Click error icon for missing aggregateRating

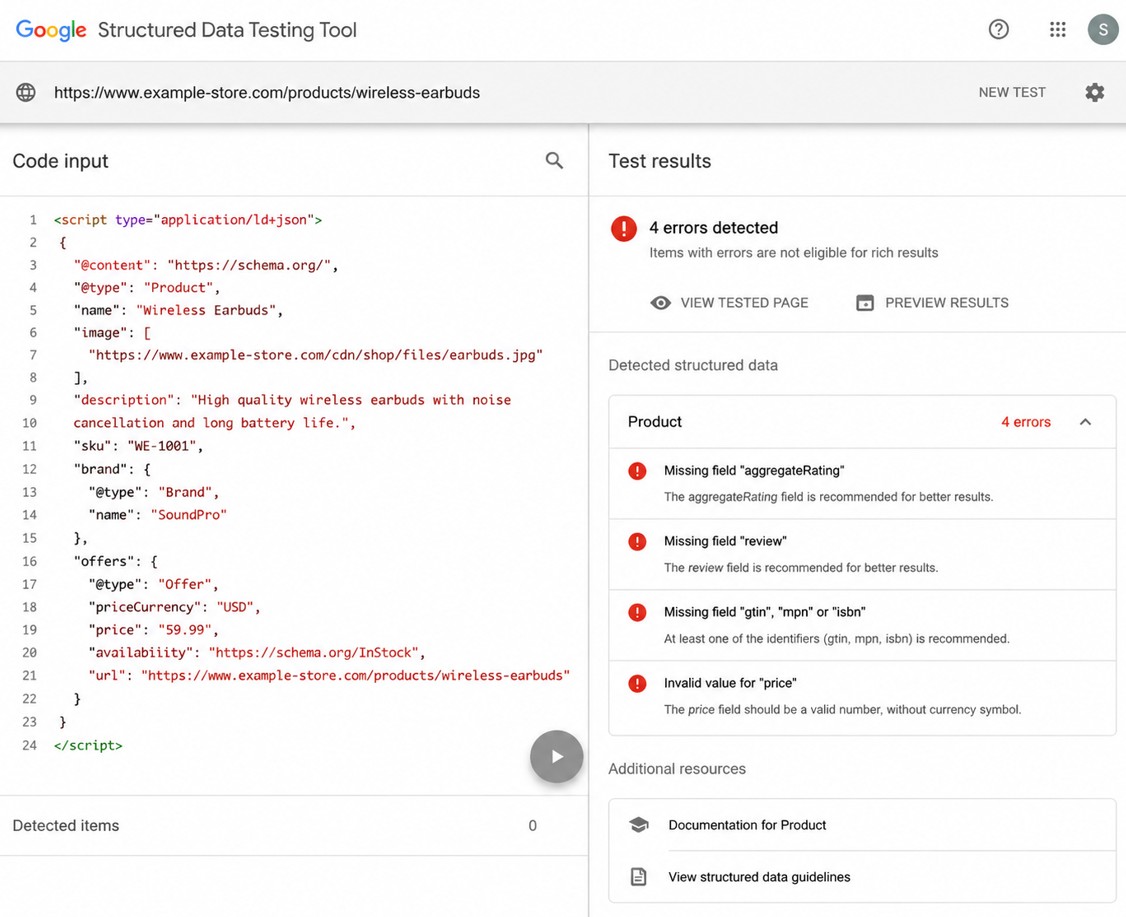pos(637,471)
